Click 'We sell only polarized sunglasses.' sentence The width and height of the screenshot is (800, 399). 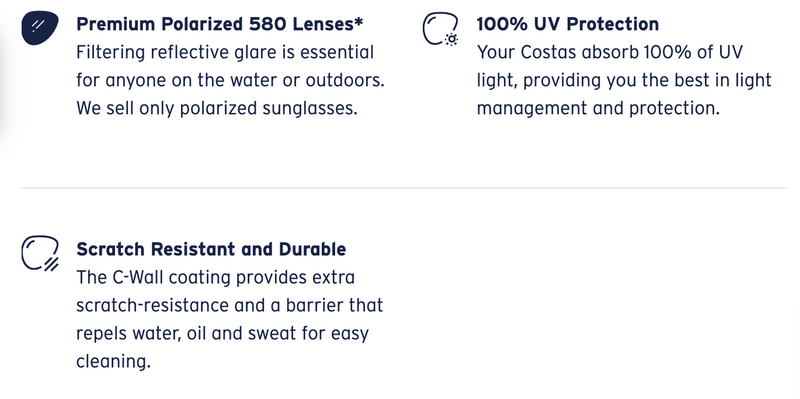pos(217,108)
